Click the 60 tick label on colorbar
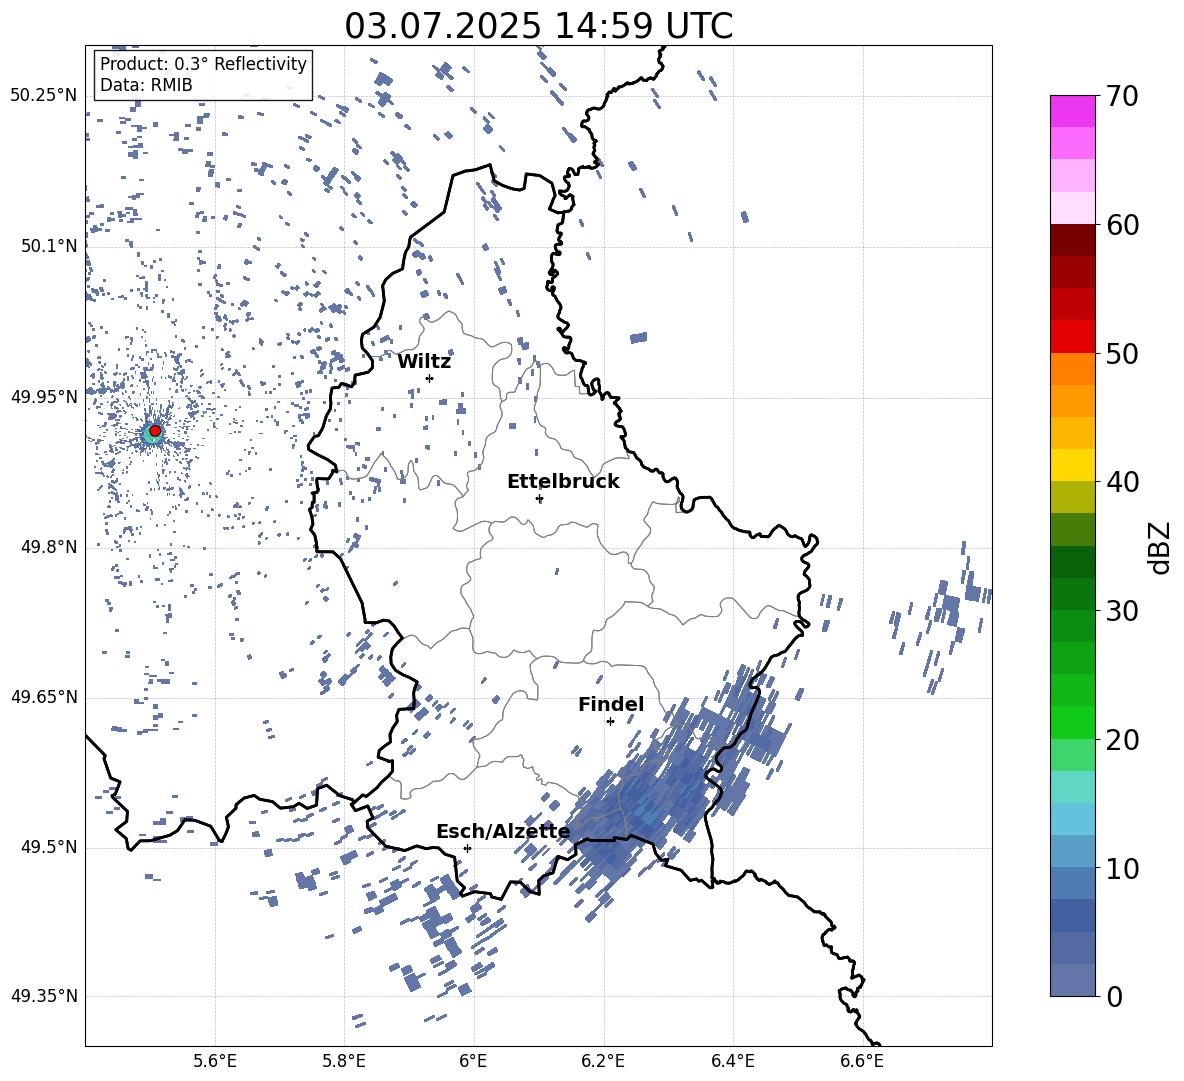This screenshot has height=1081, width=1184. click(x=1122, y=225)
